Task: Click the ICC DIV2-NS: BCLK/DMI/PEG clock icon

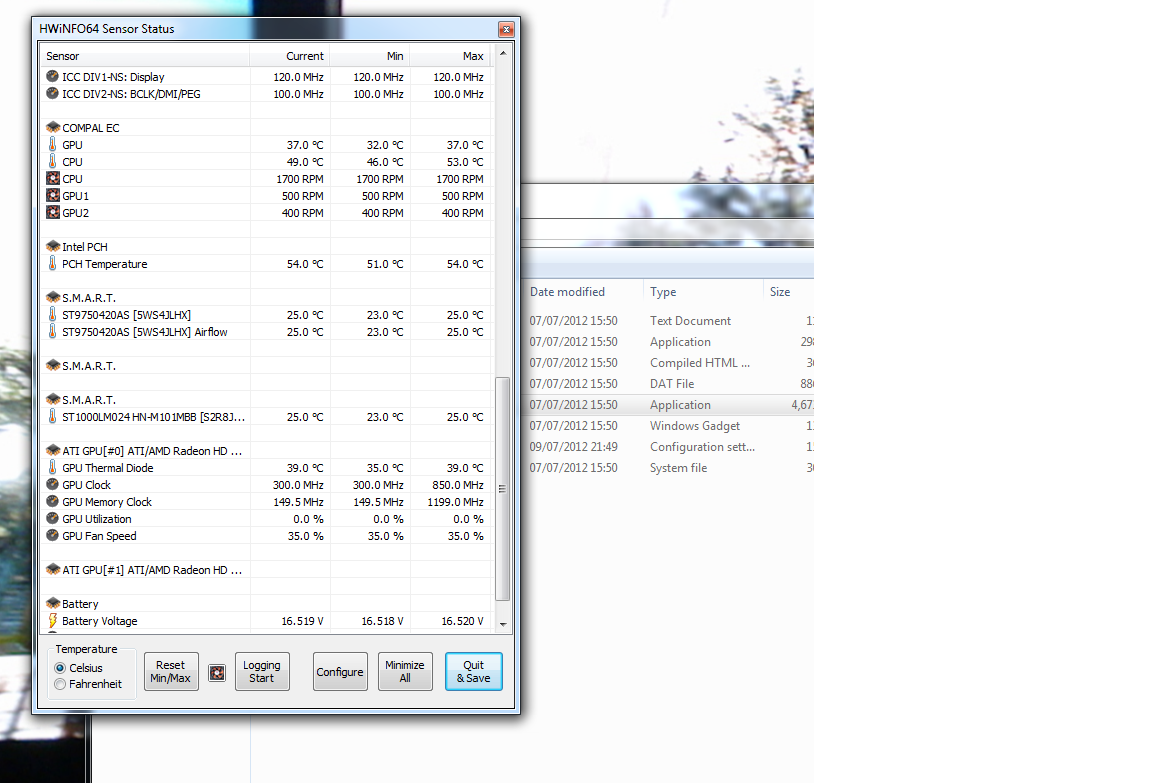Action: [52, 93]
